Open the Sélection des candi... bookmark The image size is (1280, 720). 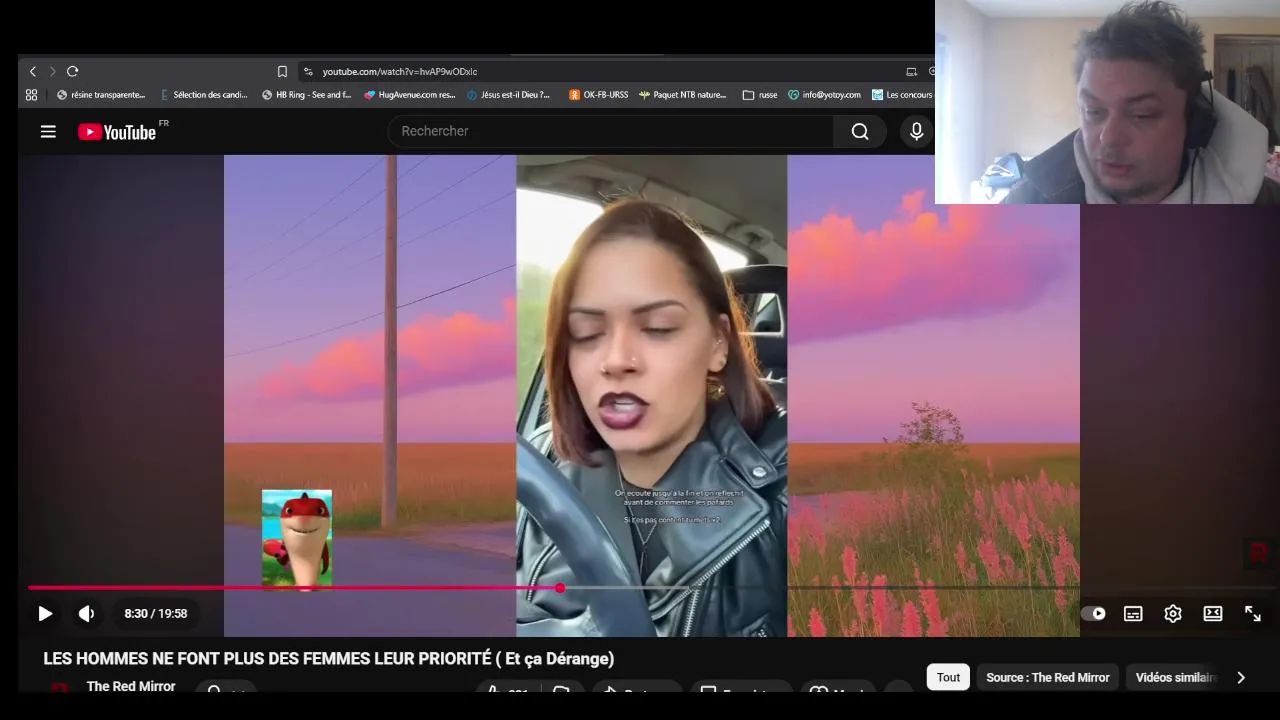[203, 95]
